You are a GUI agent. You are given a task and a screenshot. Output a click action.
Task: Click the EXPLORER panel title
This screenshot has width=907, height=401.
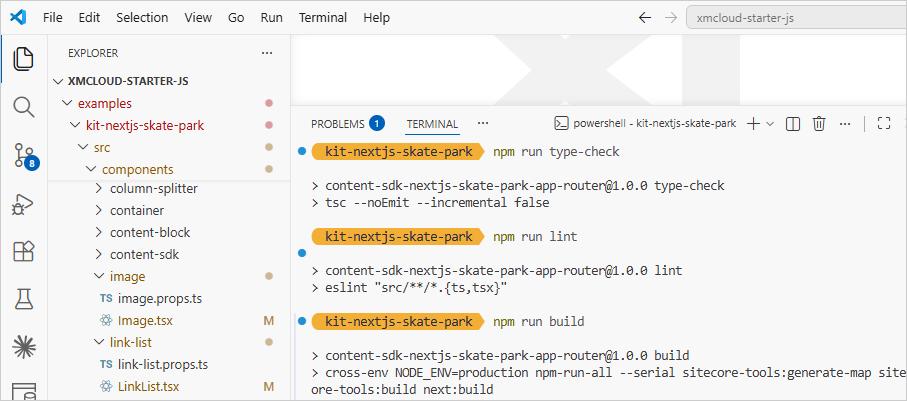93,53
